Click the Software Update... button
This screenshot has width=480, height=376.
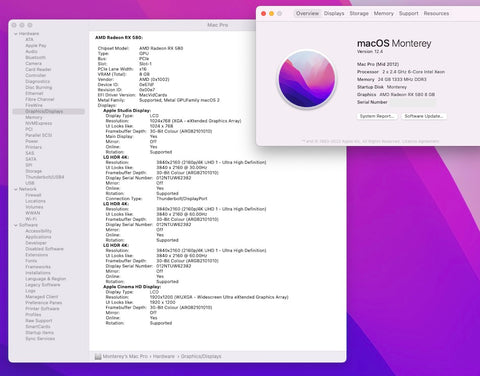pos(424,116)
